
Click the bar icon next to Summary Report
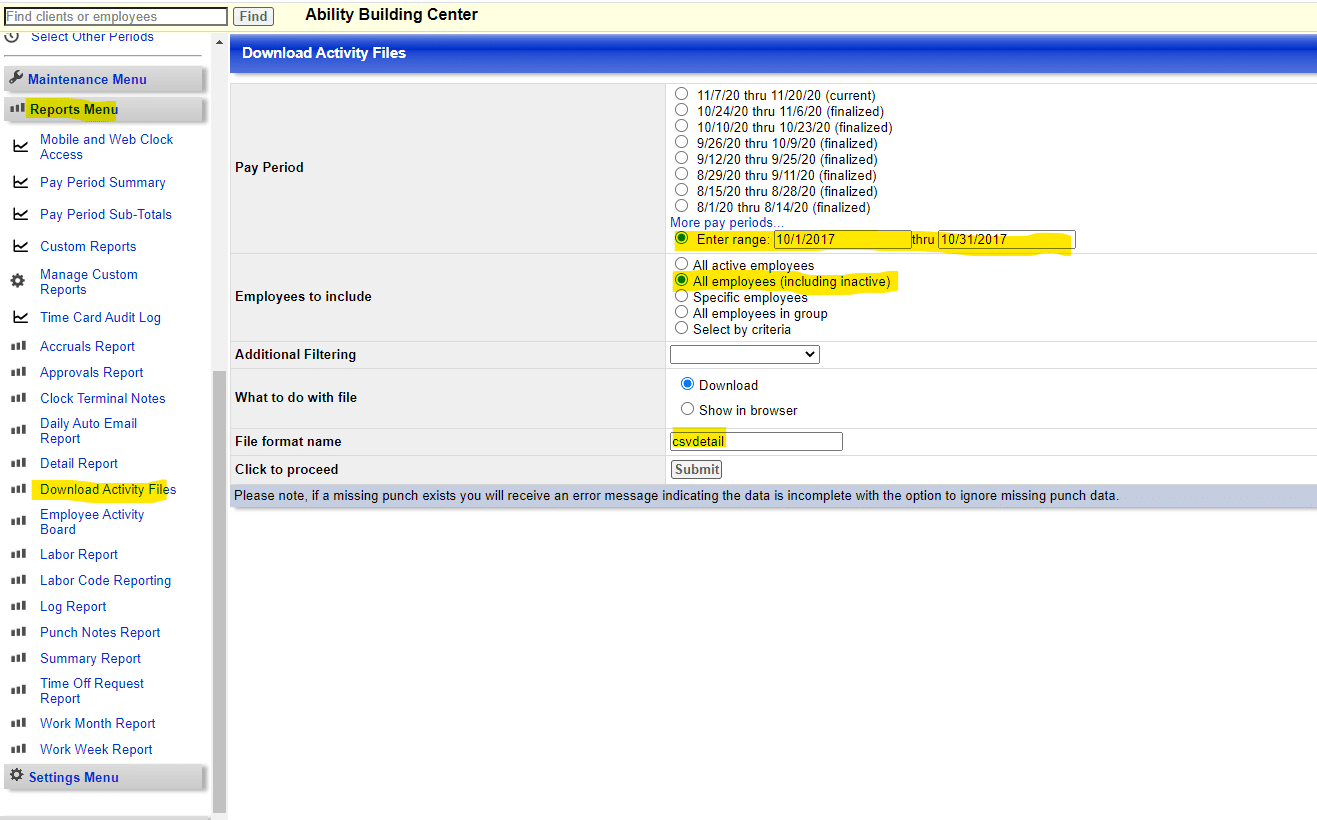[x=18, y=658]
